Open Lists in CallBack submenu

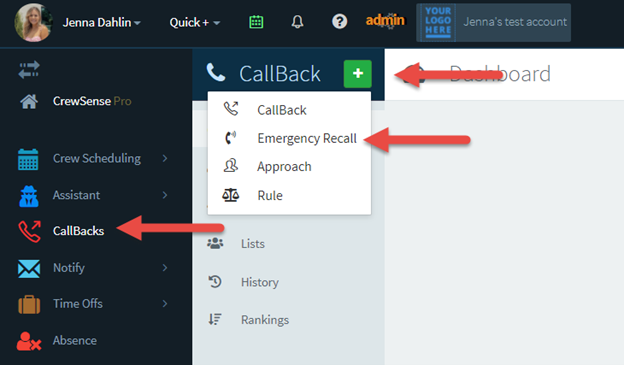tap(253, 244)
